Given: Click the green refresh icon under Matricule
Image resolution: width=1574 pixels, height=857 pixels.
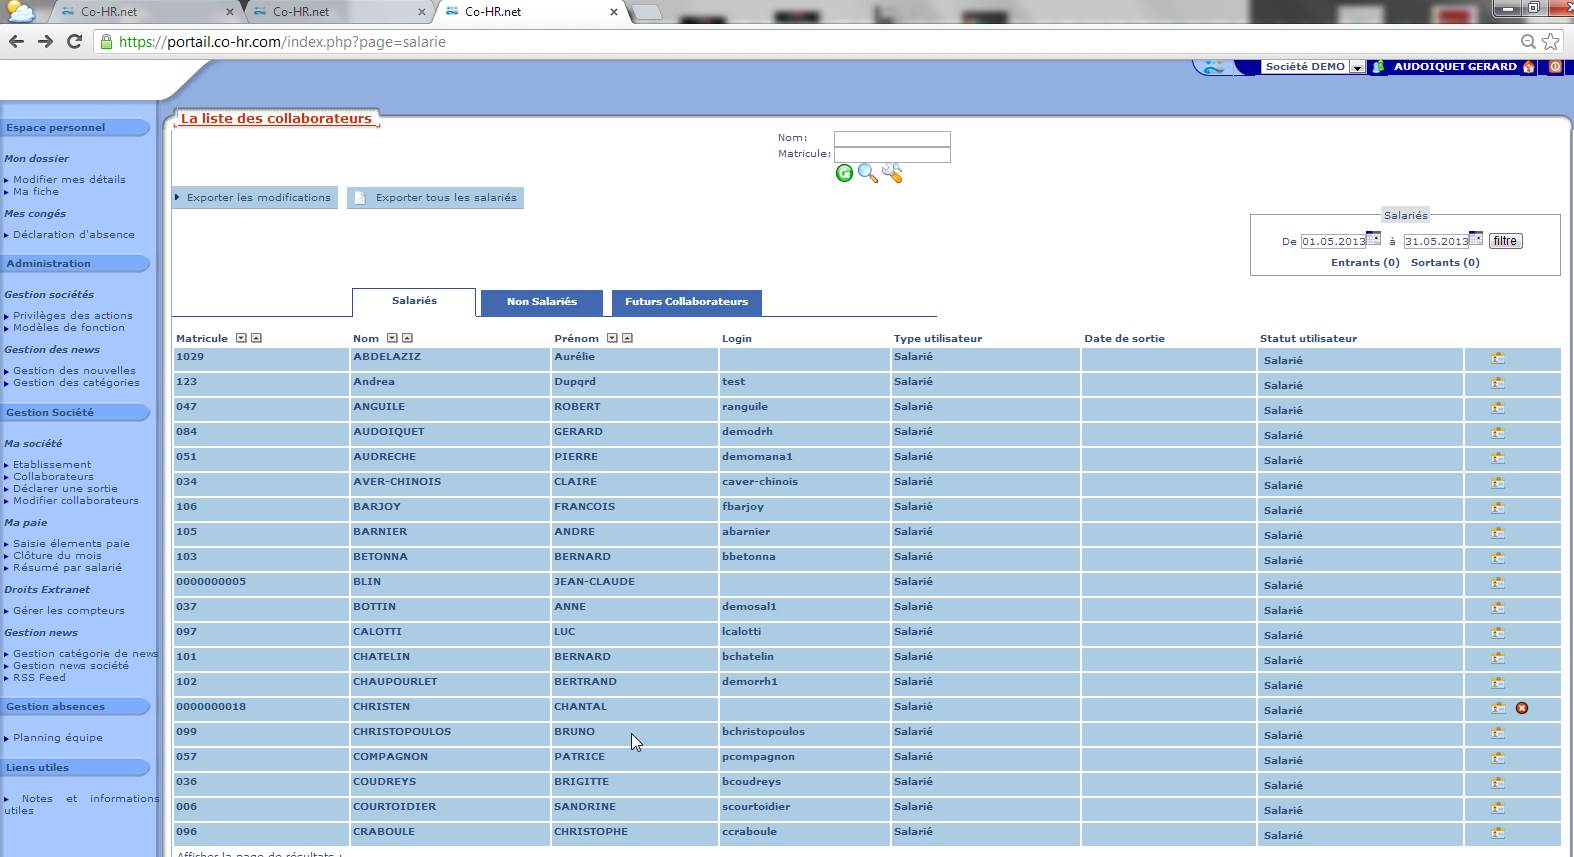Looking at the screenshot, I should pos(844,174).
